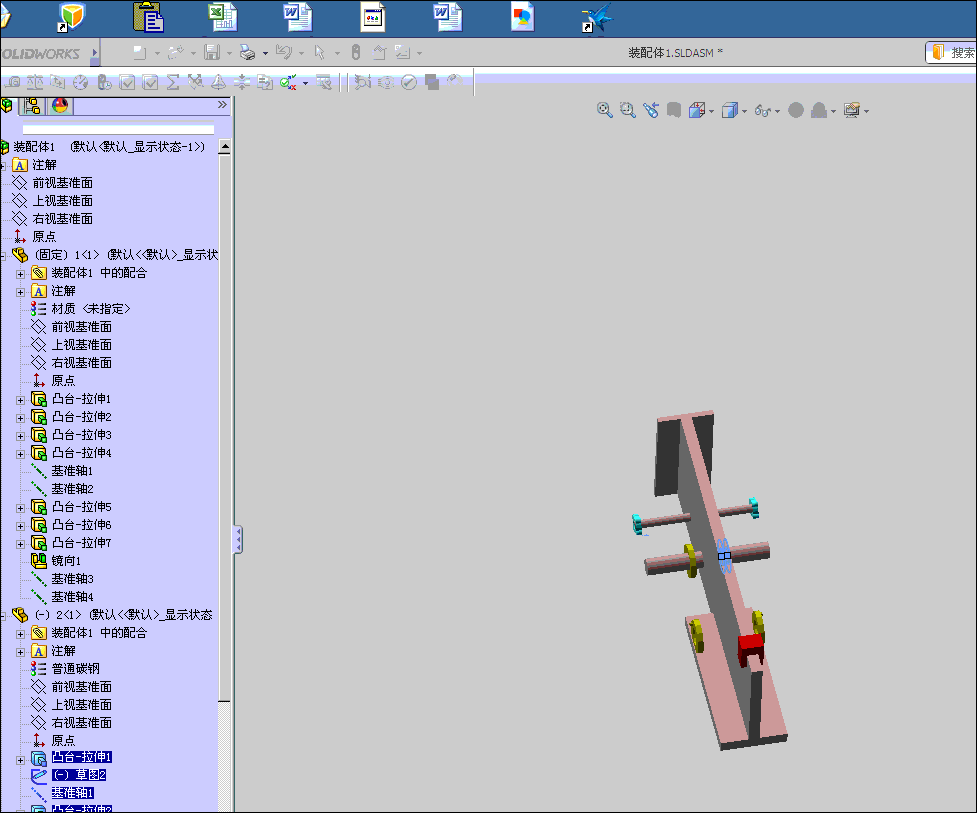This screenshot has width=977, height=813.
Task: Open blue bird shortcut icon
Action: point(597,17)
